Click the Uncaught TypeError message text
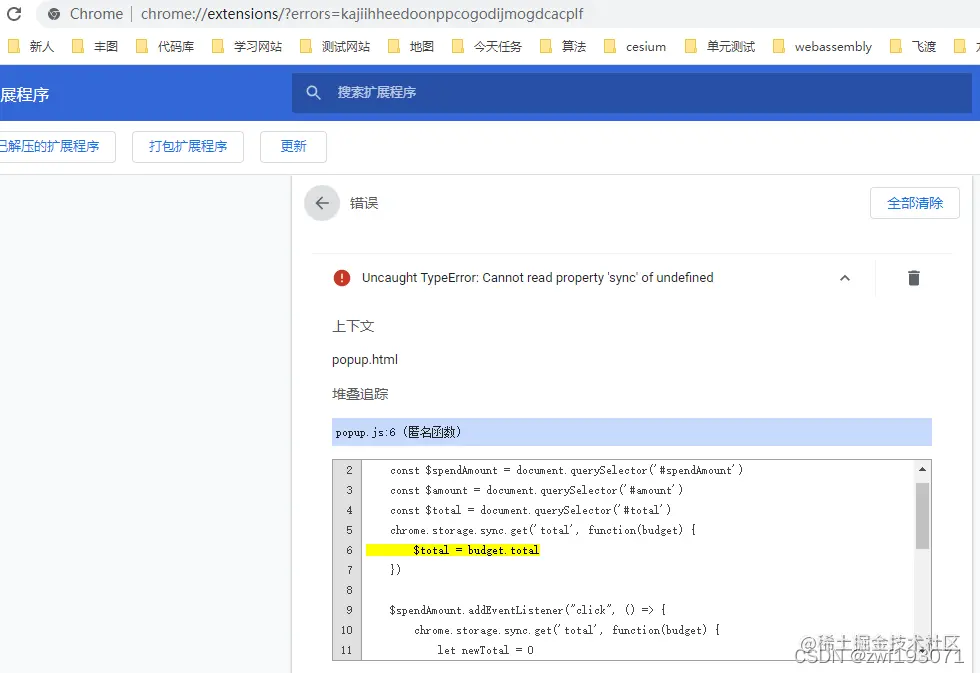The image size is (980, 673). point(538,277)
